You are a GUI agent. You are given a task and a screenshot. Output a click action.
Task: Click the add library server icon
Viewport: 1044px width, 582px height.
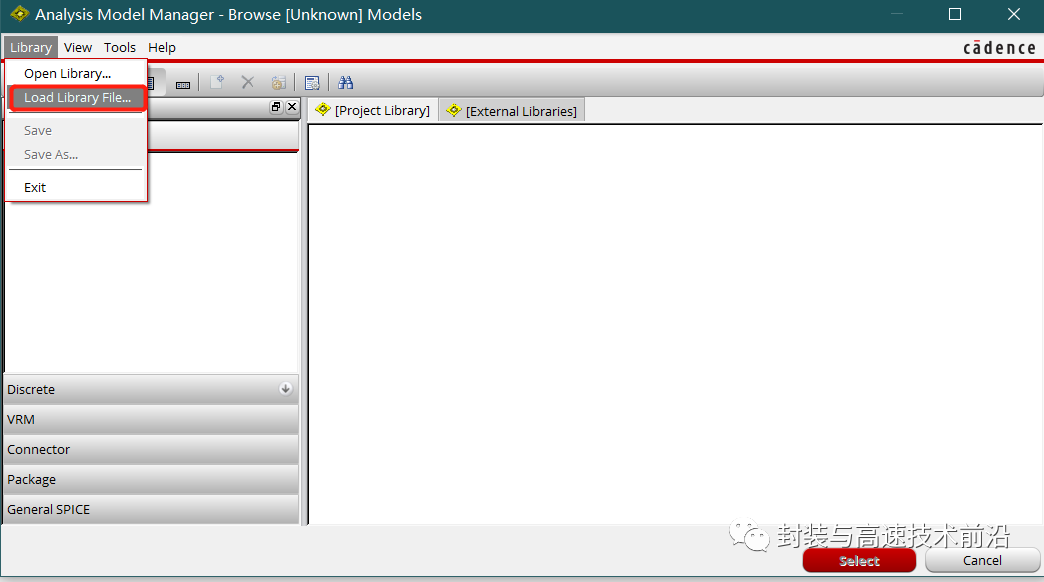(x=279, y=83)
